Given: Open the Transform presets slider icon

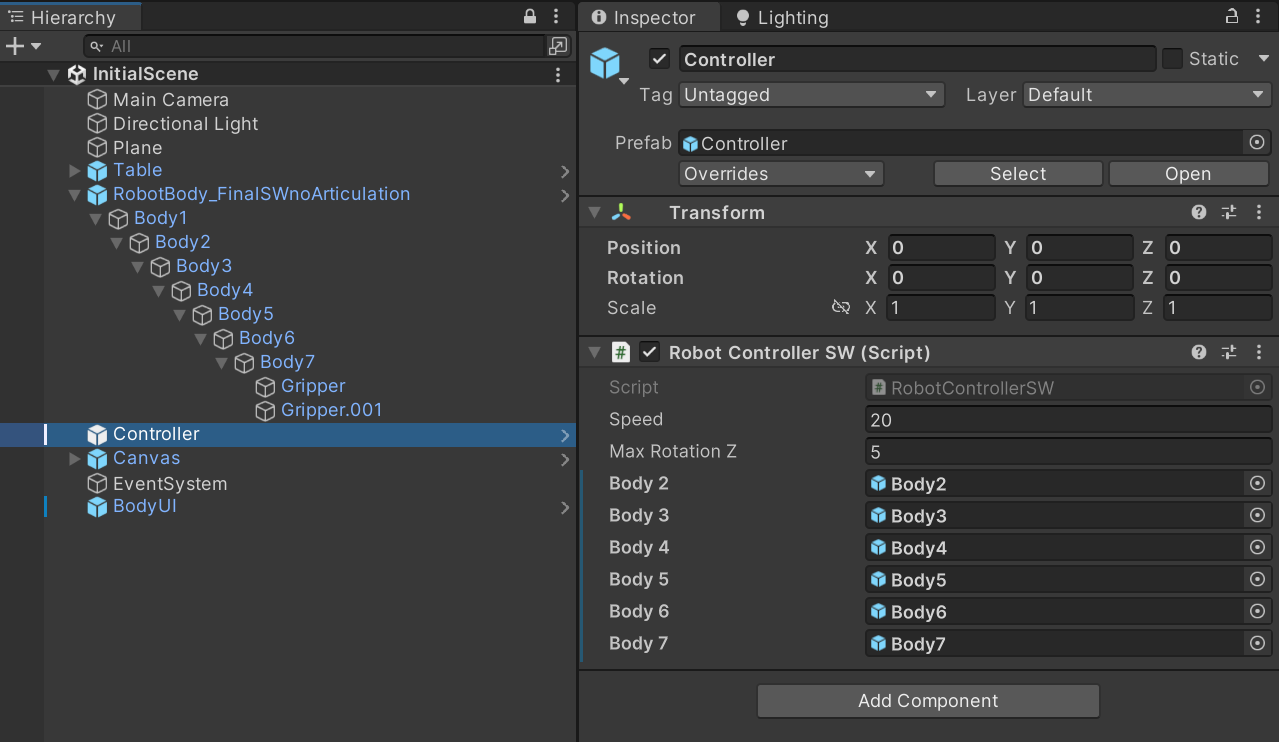Looking at the screenshot, I should (1229, 213).
